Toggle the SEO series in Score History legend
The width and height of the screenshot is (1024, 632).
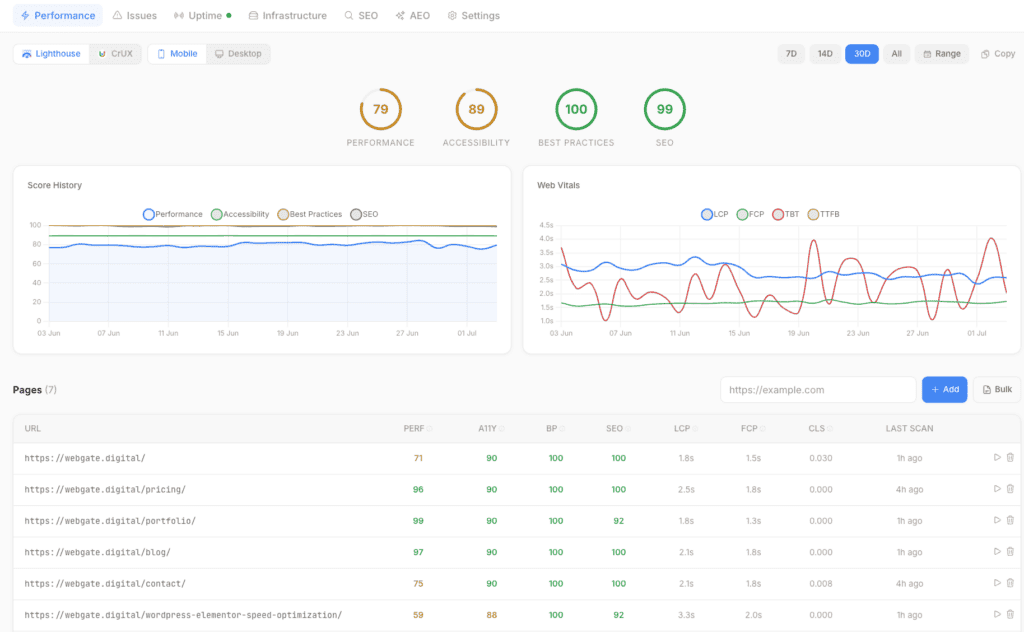tap(364, 214)
